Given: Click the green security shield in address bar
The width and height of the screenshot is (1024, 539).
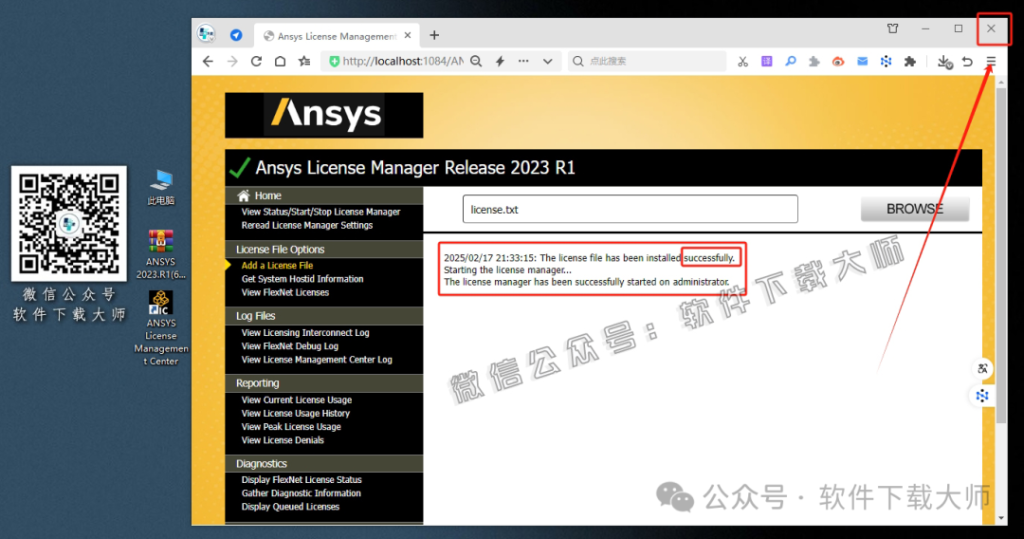Looking at the screenshot, I should click(x=334, y=61).
